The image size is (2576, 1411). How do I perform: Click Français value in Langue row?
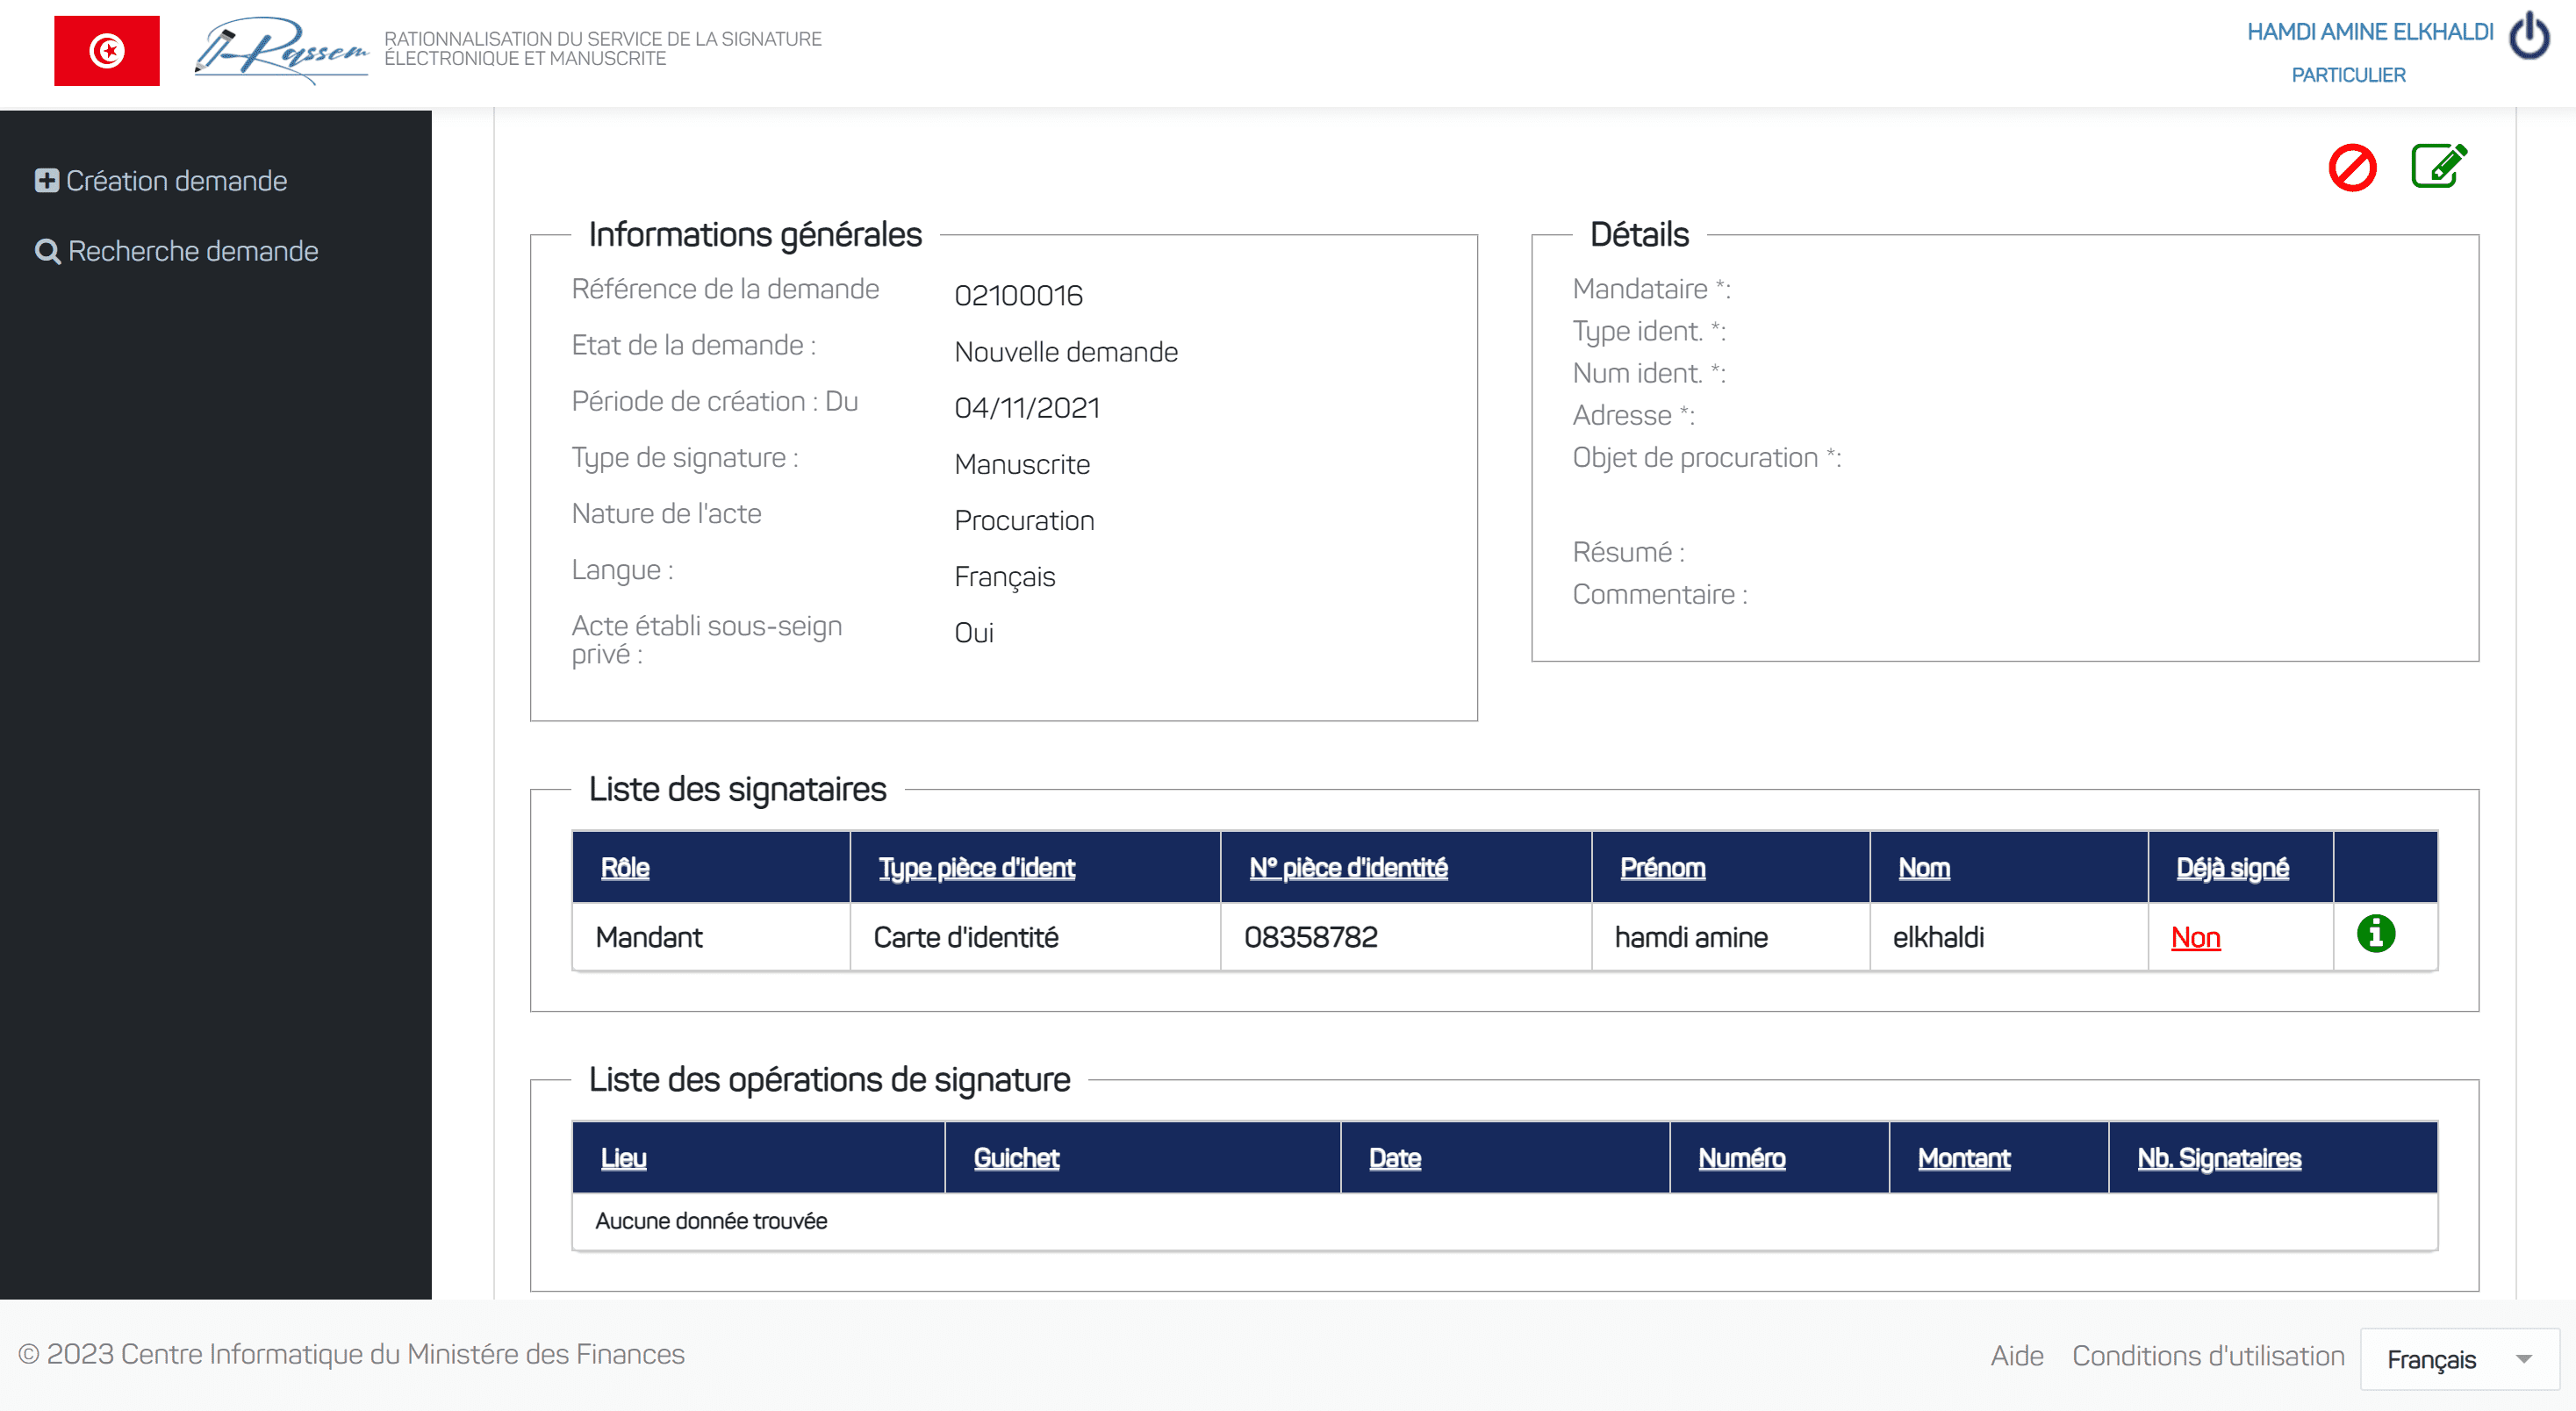coord(1005,577)
